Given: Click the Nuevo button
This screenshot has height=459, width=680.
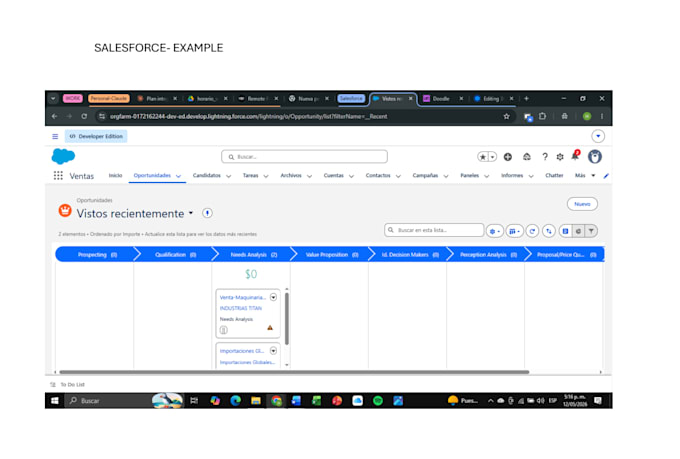Looking at the screenshot, I should (582, 204).
